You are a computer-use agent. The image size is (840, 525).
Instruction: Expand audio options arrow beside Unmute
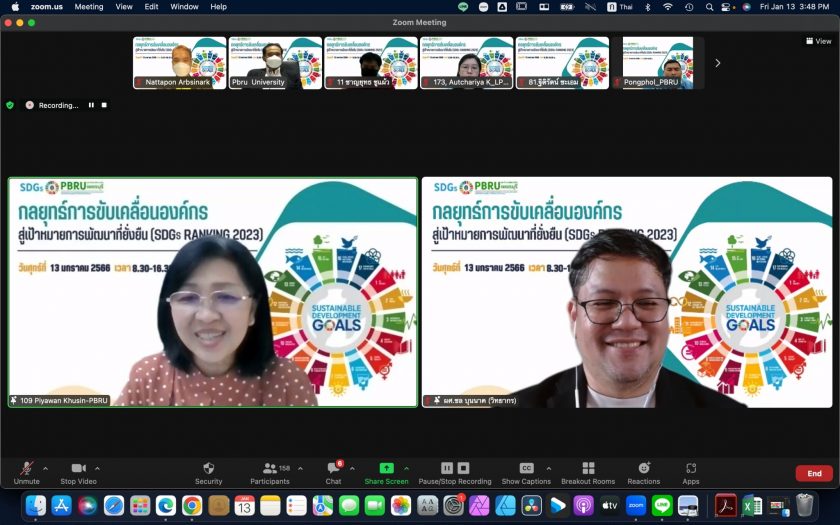coord(45,468)
